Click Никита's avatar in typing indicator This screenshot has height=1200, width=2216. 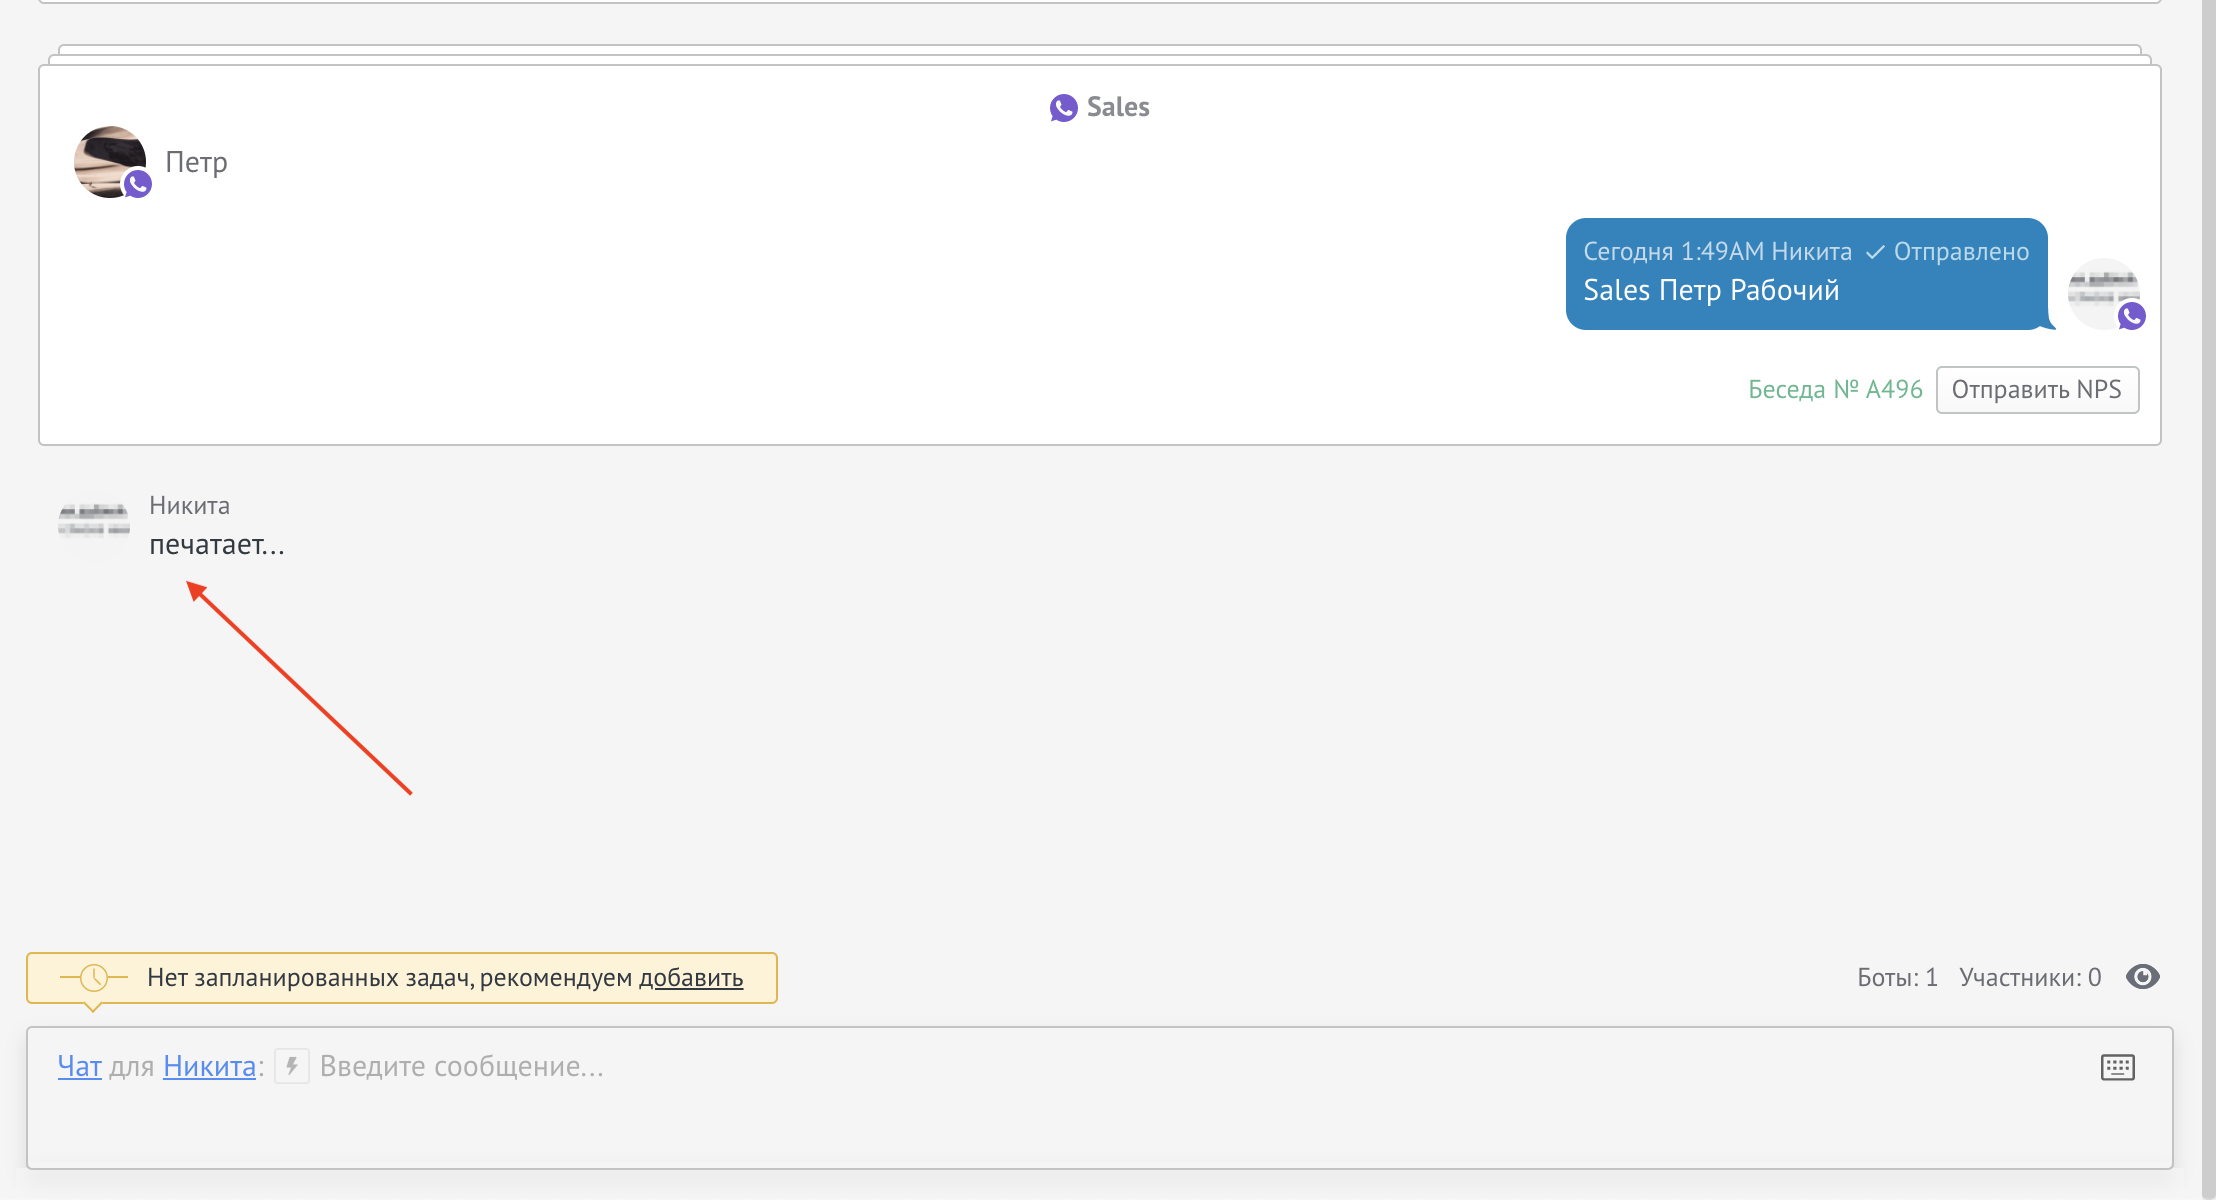[94, 520]
